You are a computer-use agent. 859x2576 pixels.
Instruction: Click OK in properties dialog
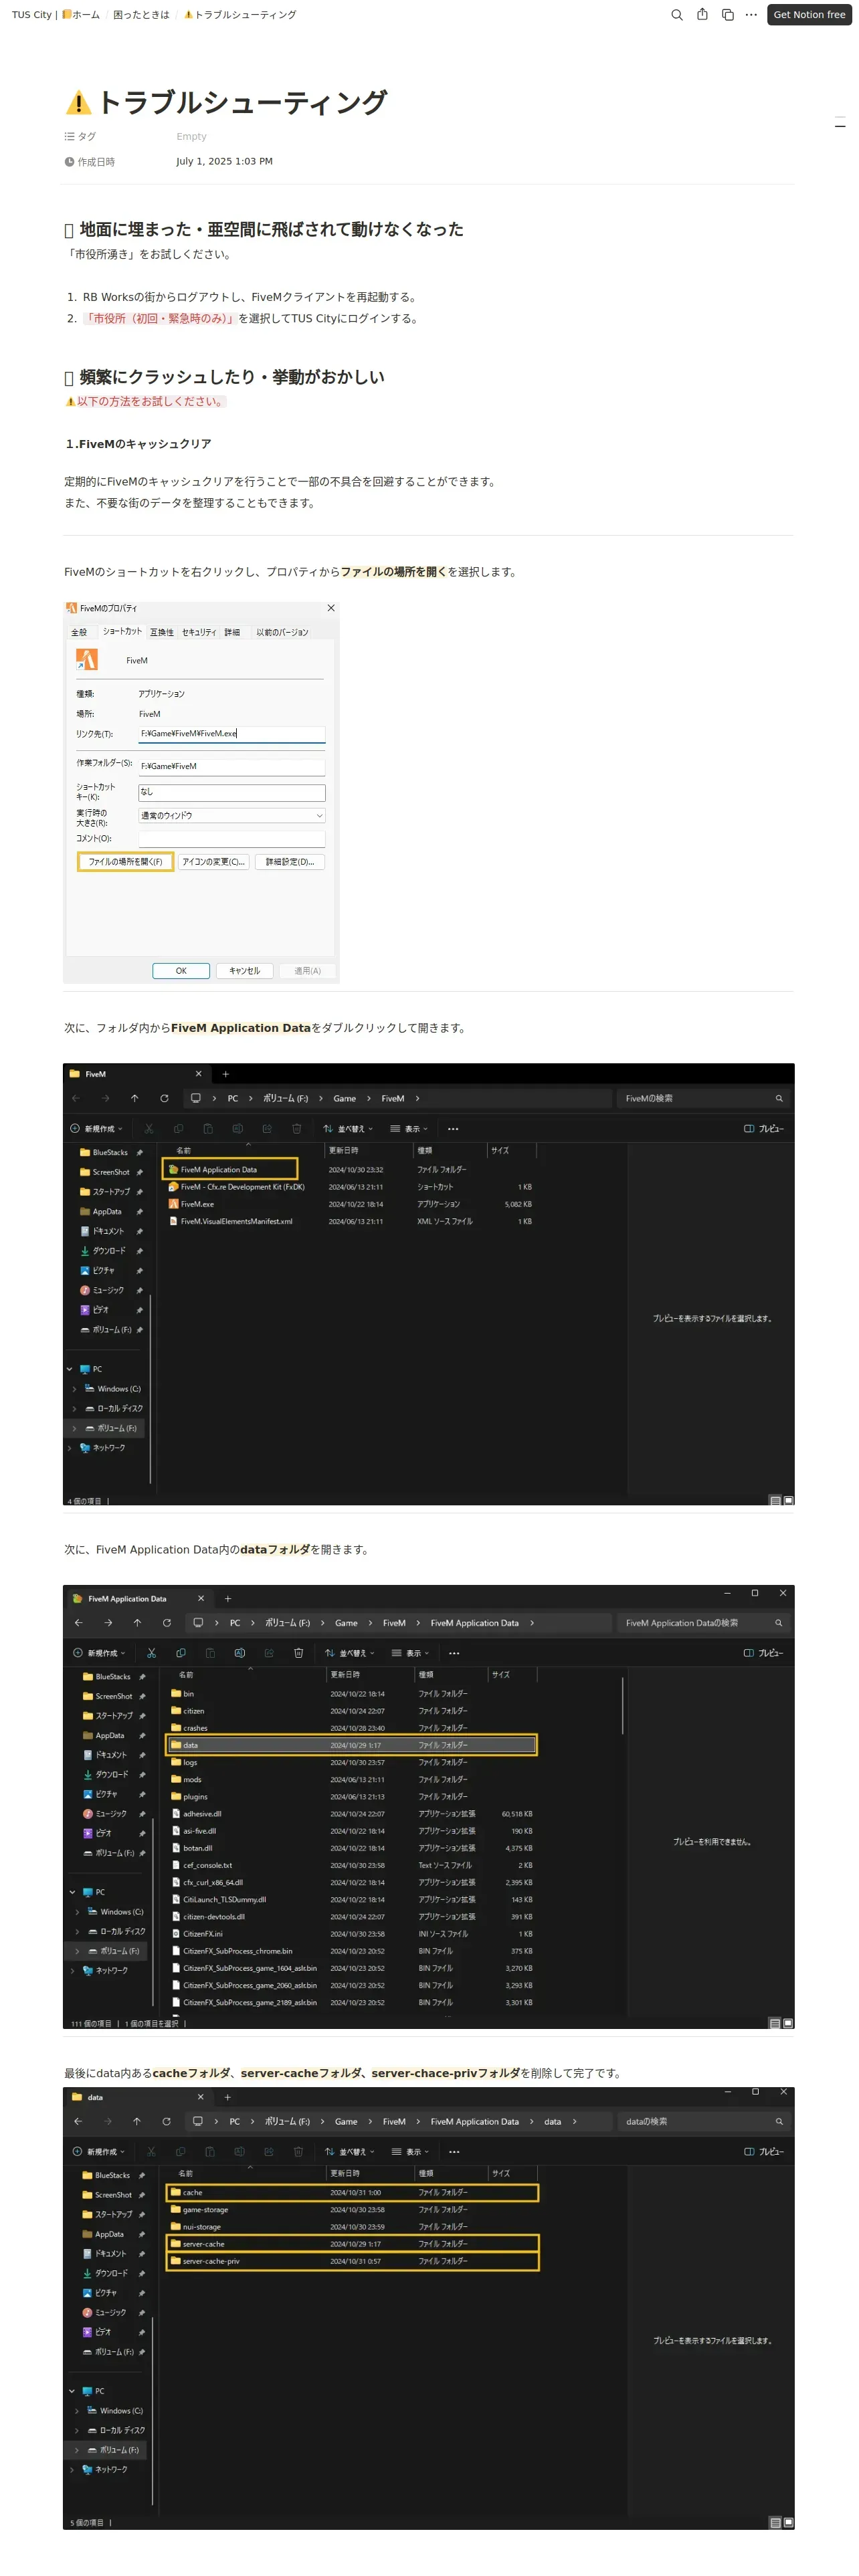pyautogui.click(x=181, y=970)
